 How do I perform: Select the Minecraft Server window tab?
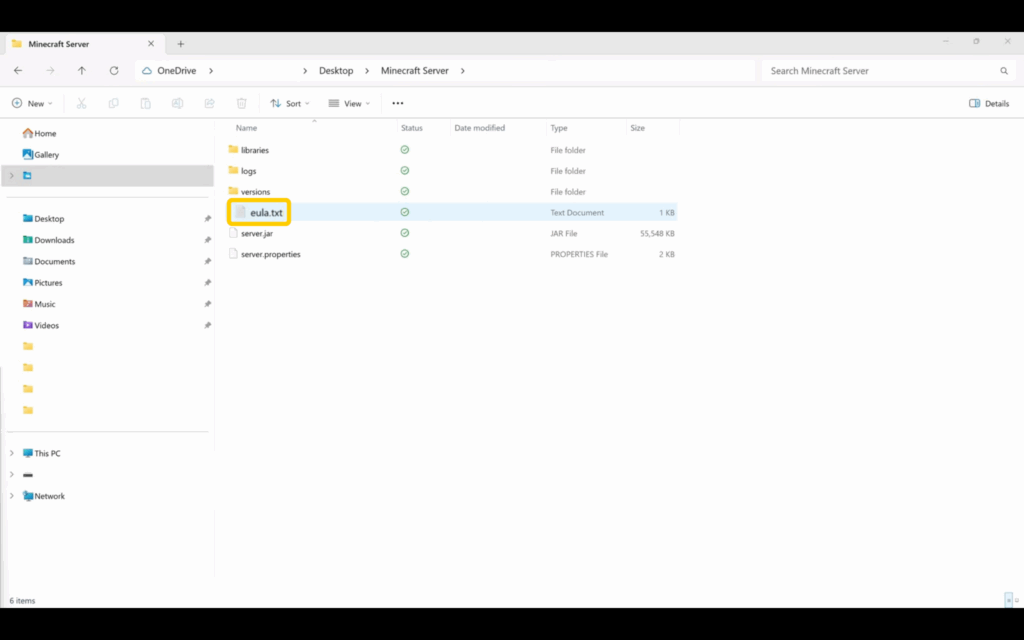[84, 44]
